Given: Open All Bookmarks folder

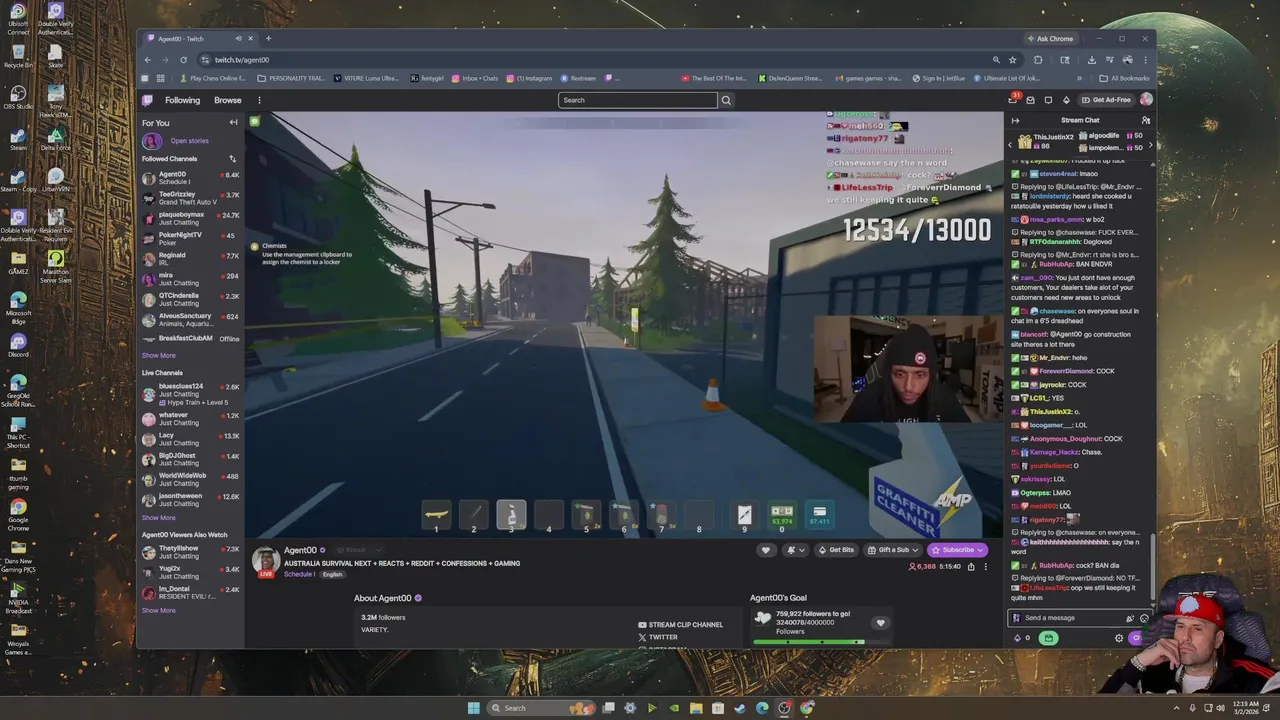Looking at the screenshot, I should click(1124, 78).
